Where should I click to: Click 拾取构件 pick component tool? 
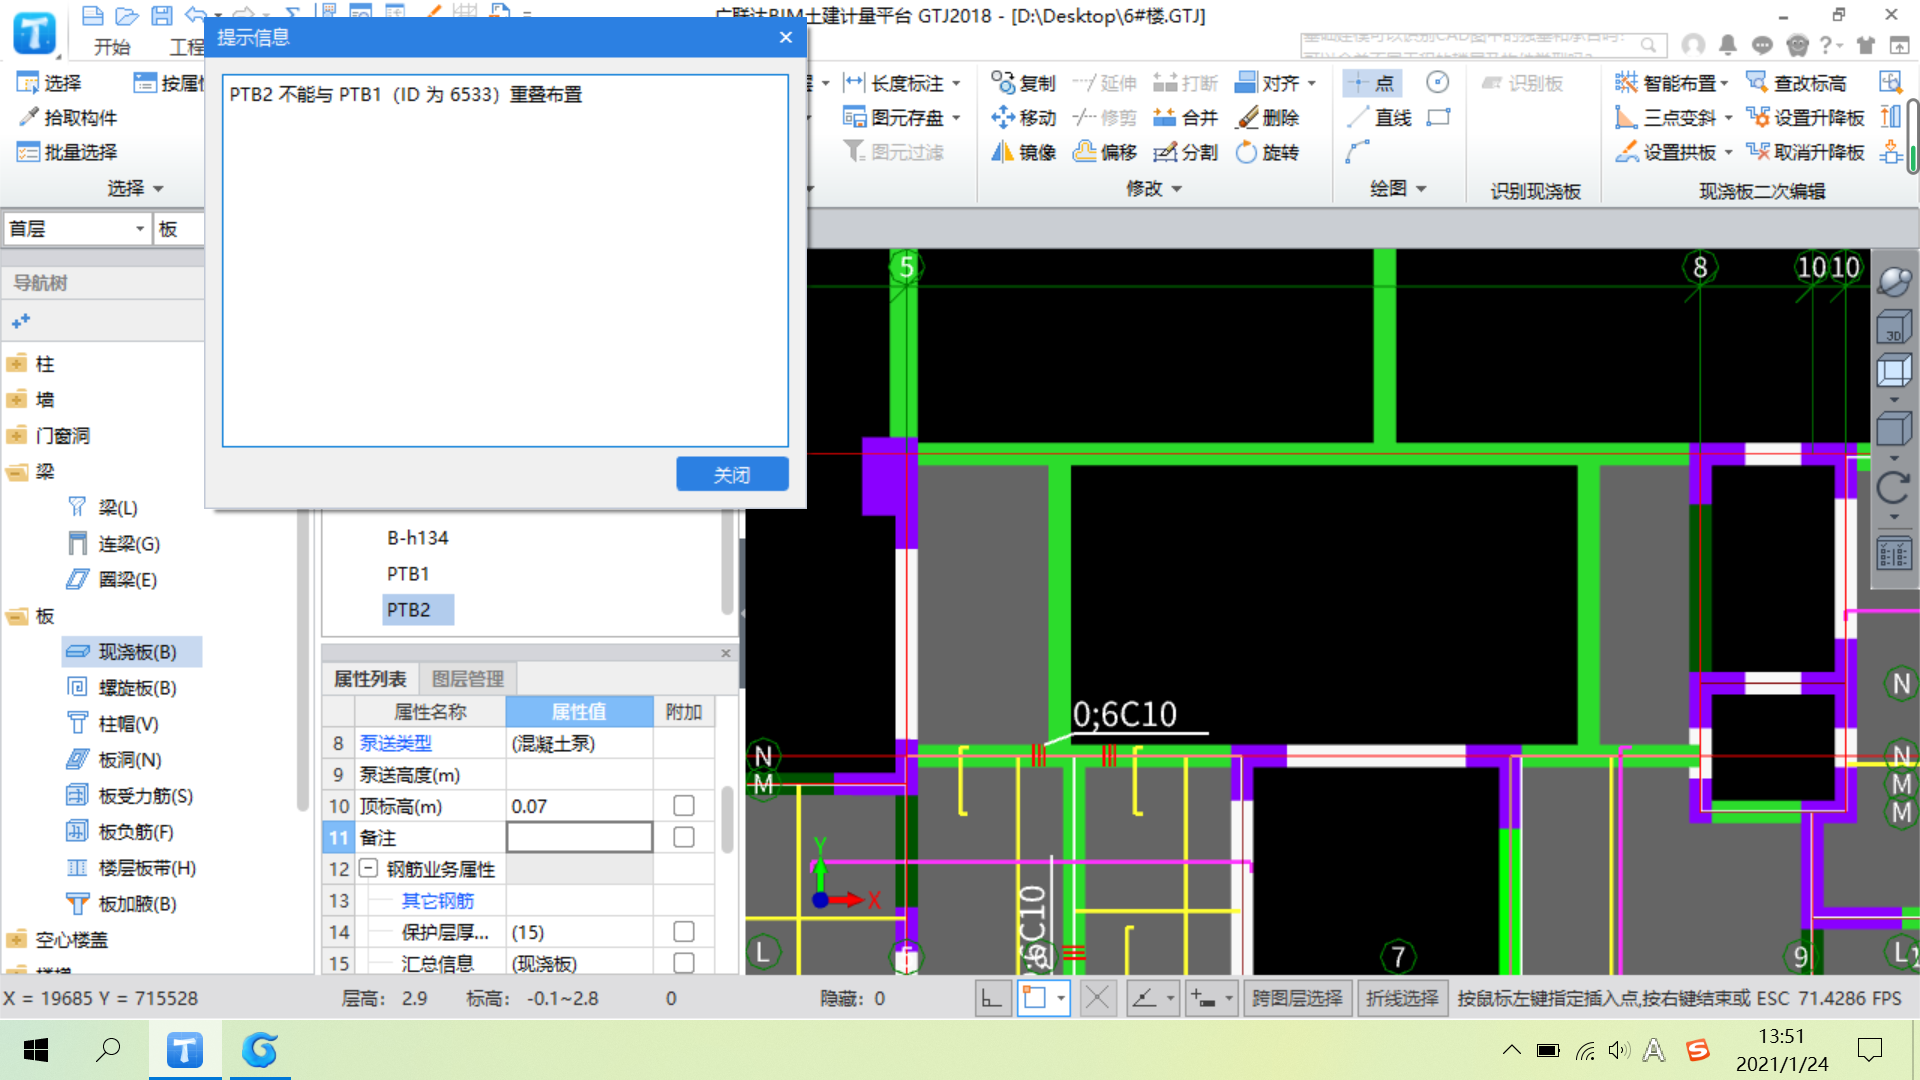pyautogui.click(x=68, y=118)
